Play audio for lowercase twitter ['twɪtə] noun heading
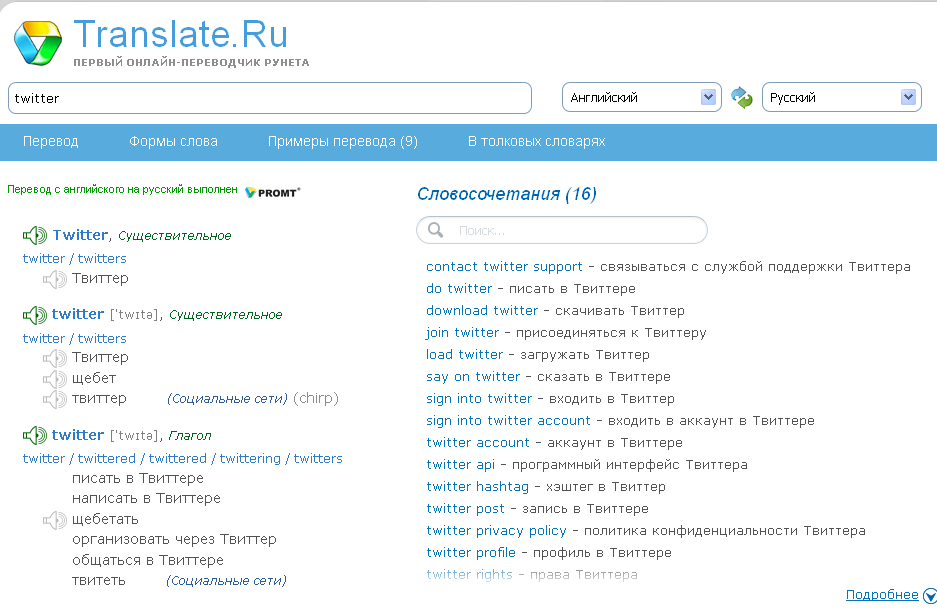The width and height of the screenshot is (937, 615). (x=35, y=315)
